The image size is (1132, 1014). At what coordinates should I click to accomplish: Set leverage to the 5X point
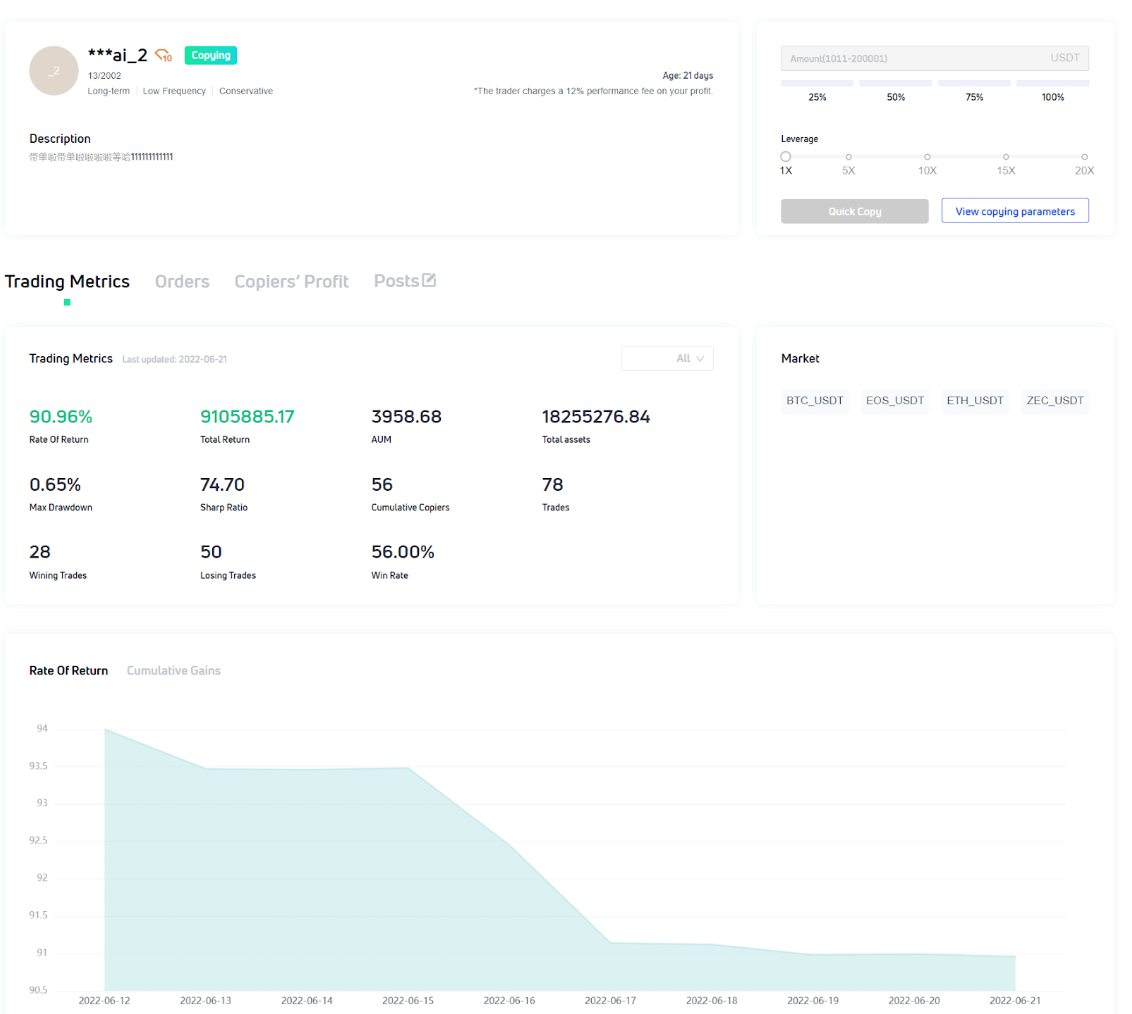pyautogui.click(x=848, y=157)
